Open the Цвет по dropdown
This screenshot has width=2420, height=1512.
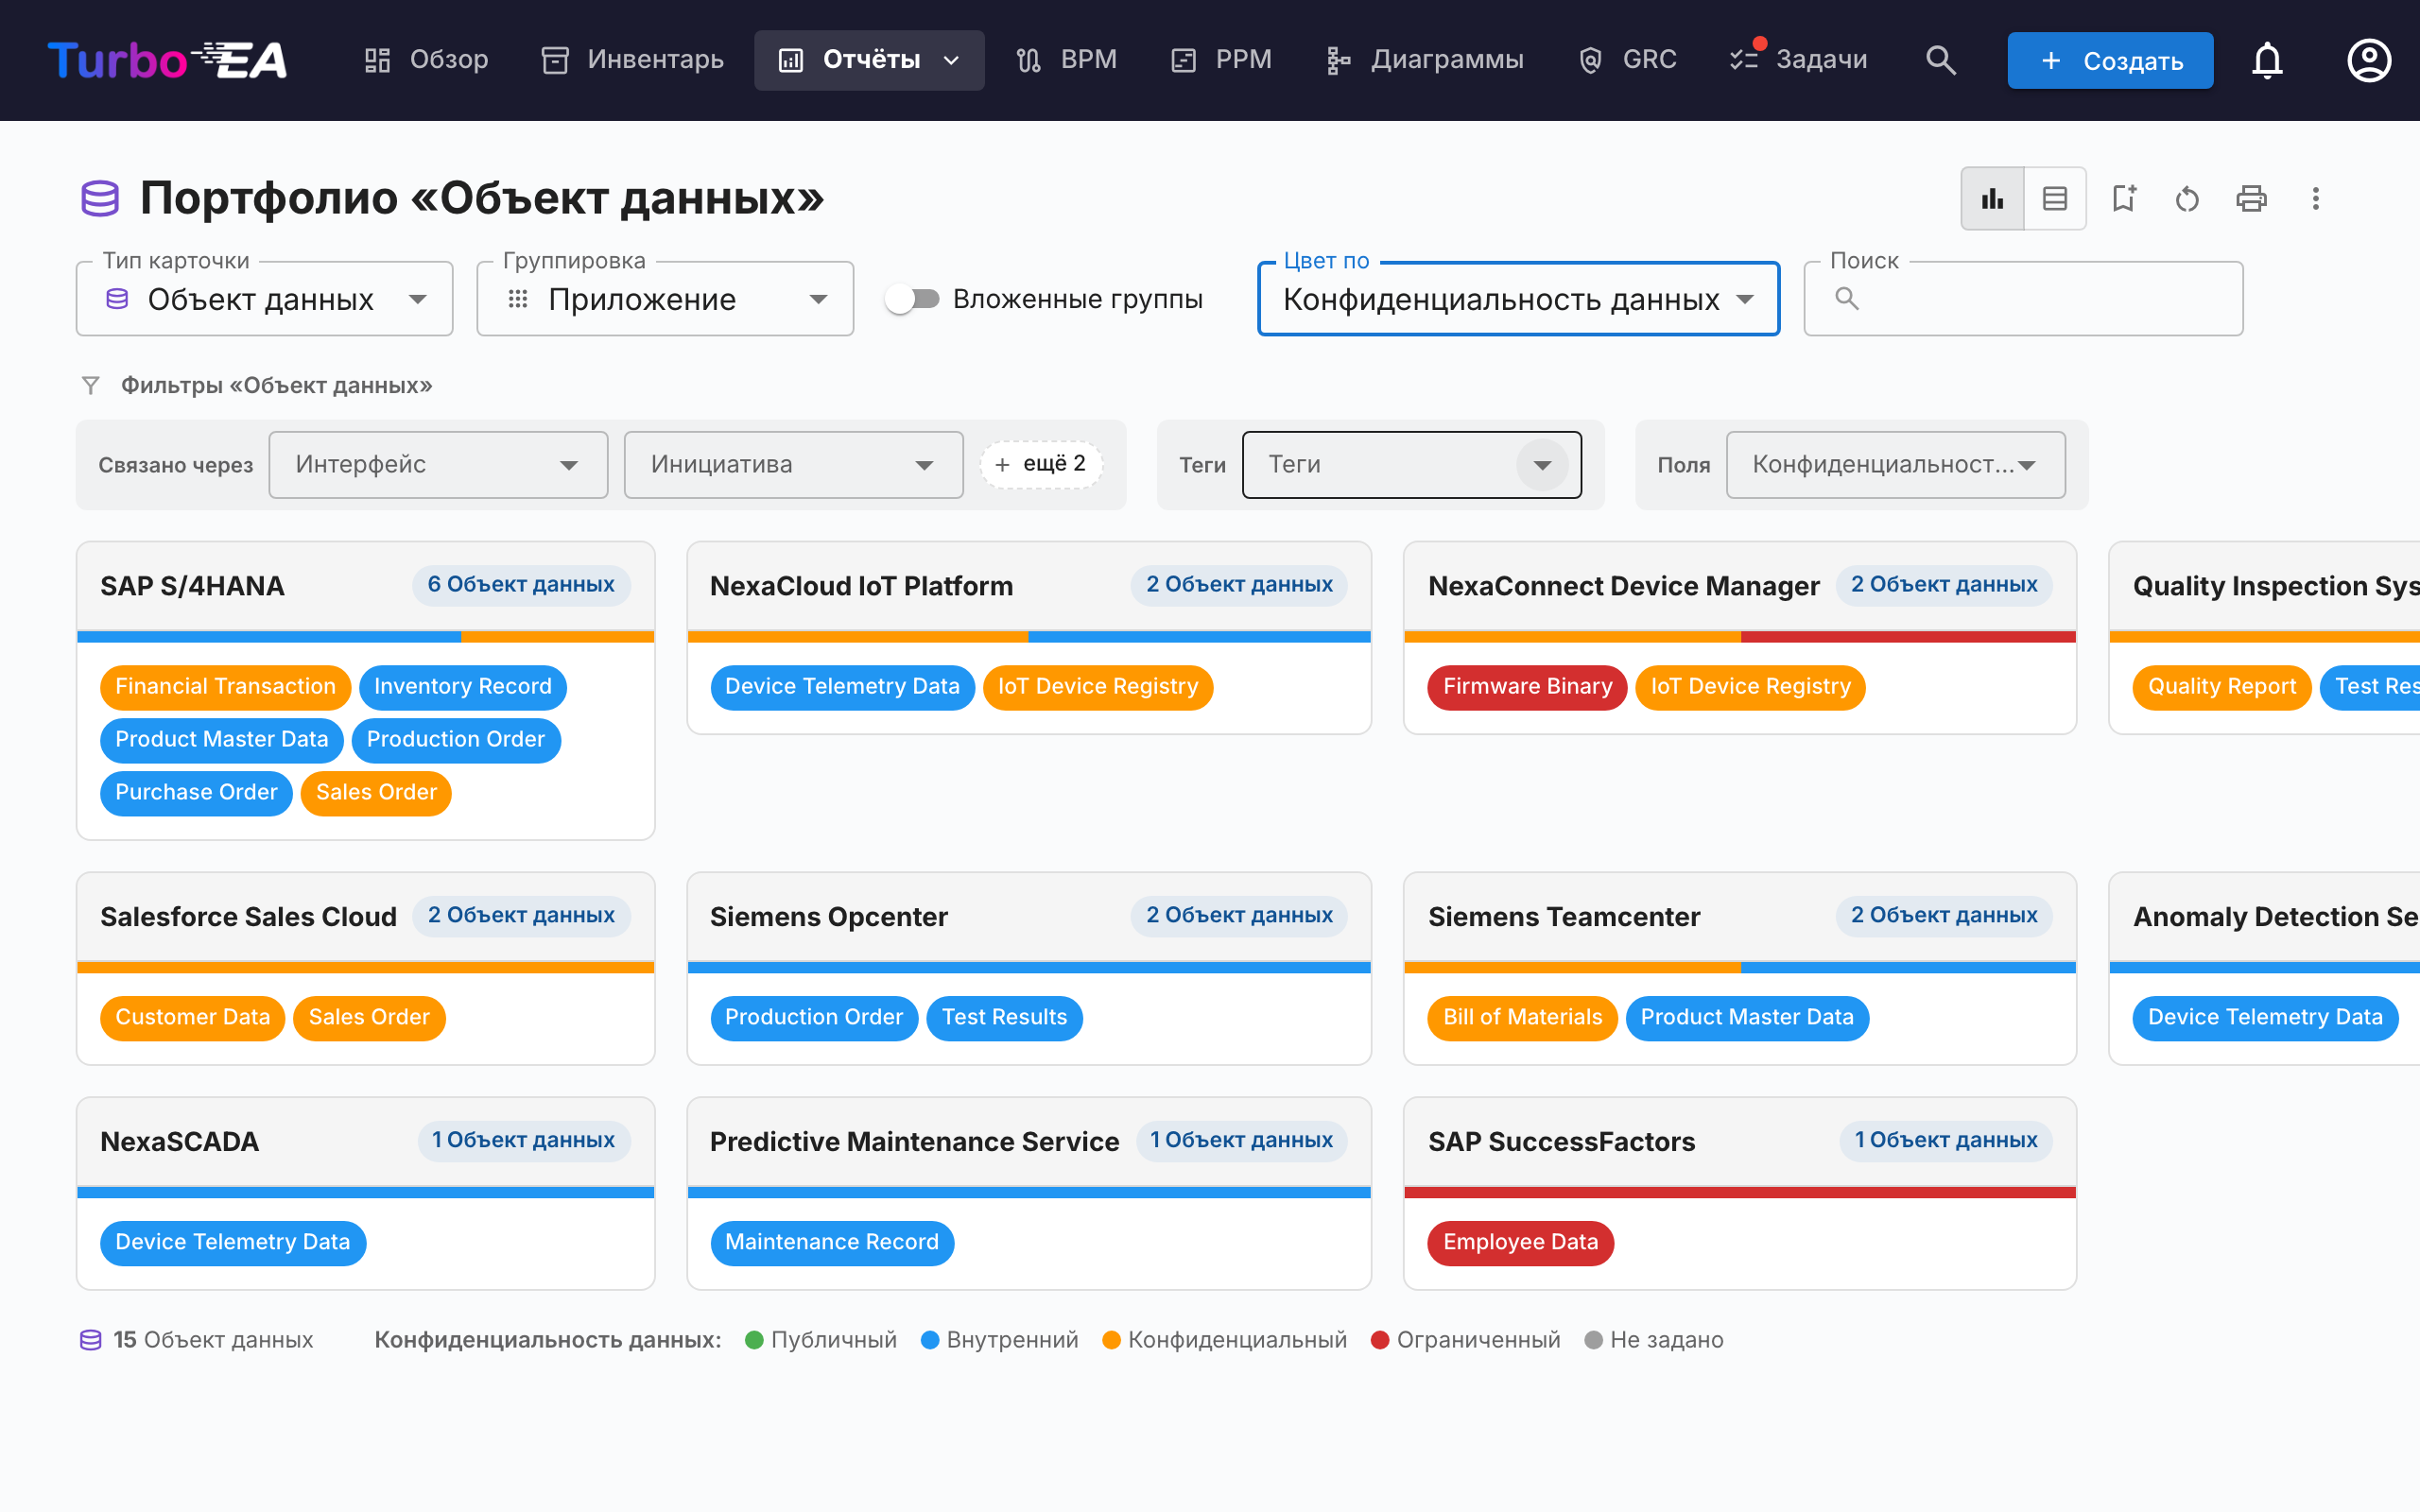point(1518,298)
